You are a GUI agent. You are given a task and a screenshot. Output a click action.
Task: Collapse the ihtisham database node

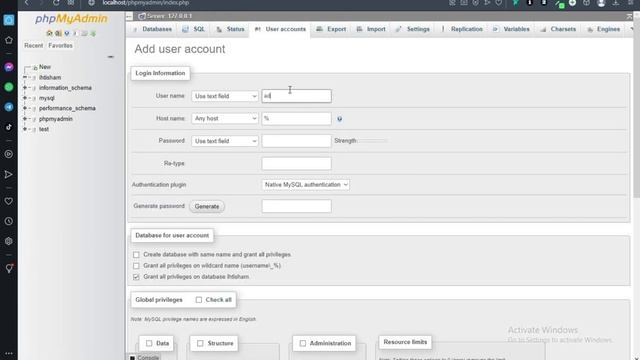click(x=25, y=77)
